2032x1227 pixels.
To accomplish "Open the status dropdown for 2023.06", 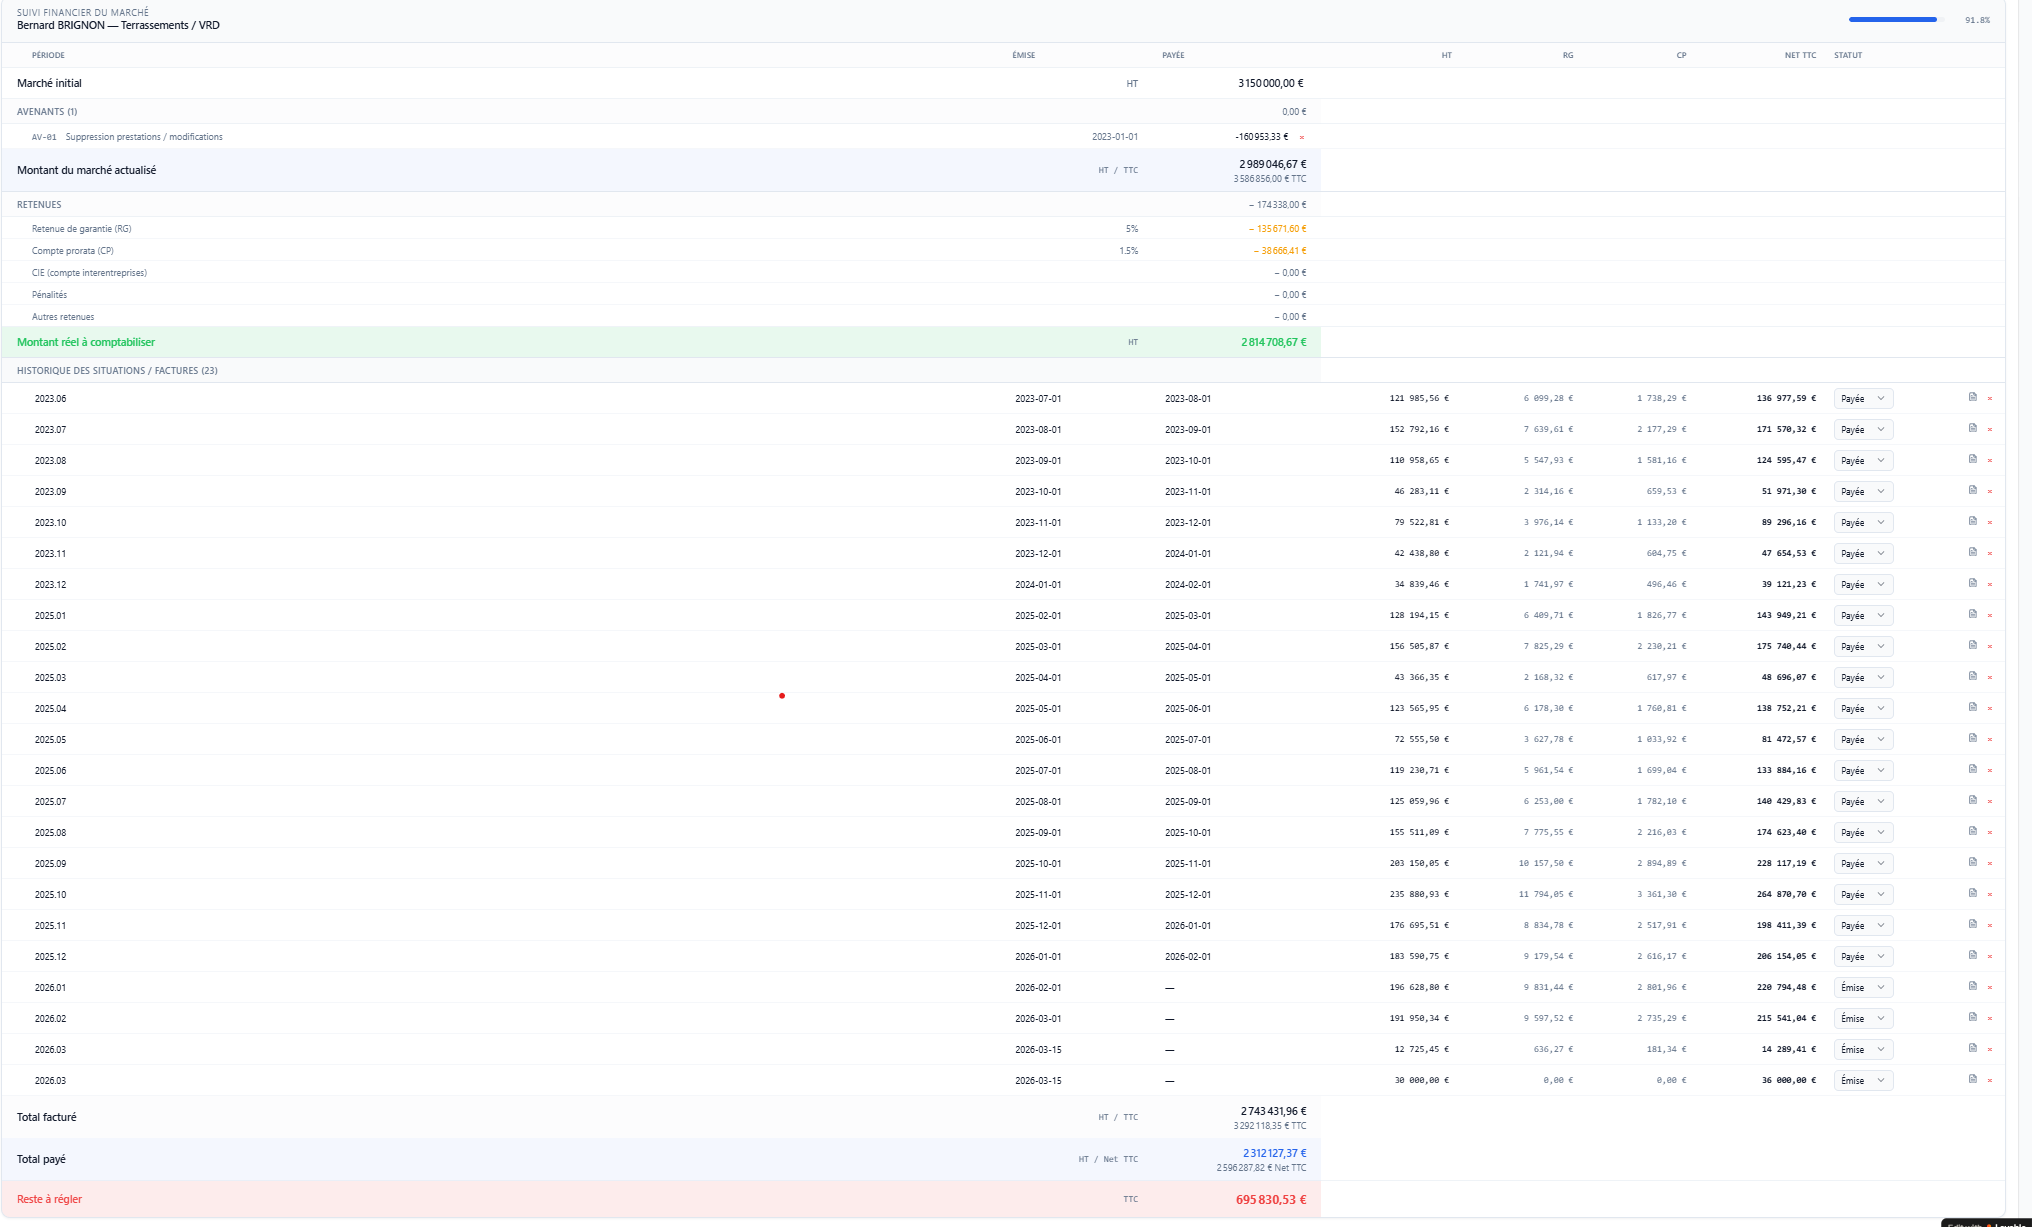I will tap(1863, 398).
